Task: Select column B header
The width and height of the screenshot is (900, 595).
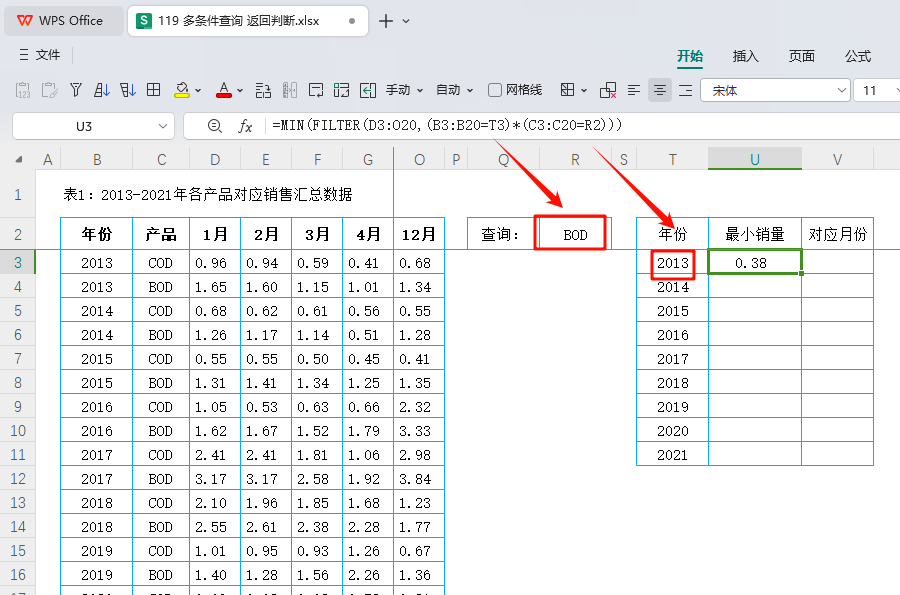Action: pyautogui.click(x=97, y=159)
